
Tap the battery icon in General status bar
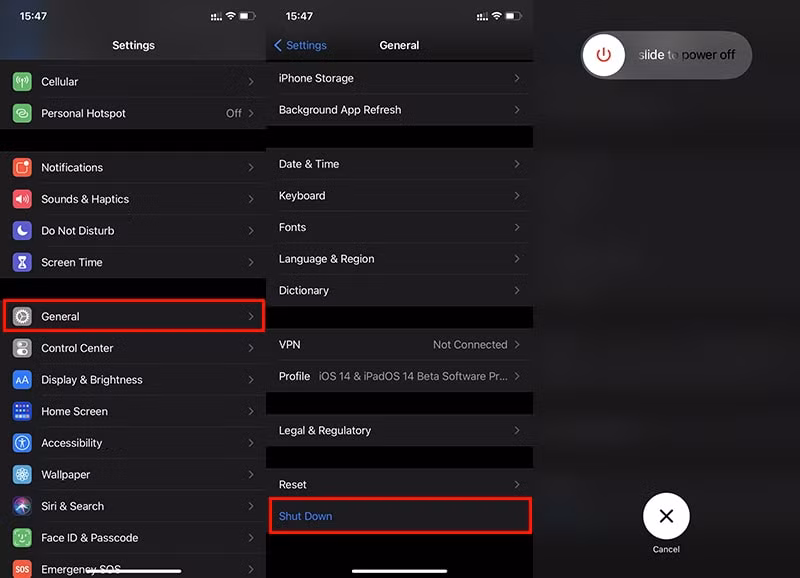click(513, 16)
